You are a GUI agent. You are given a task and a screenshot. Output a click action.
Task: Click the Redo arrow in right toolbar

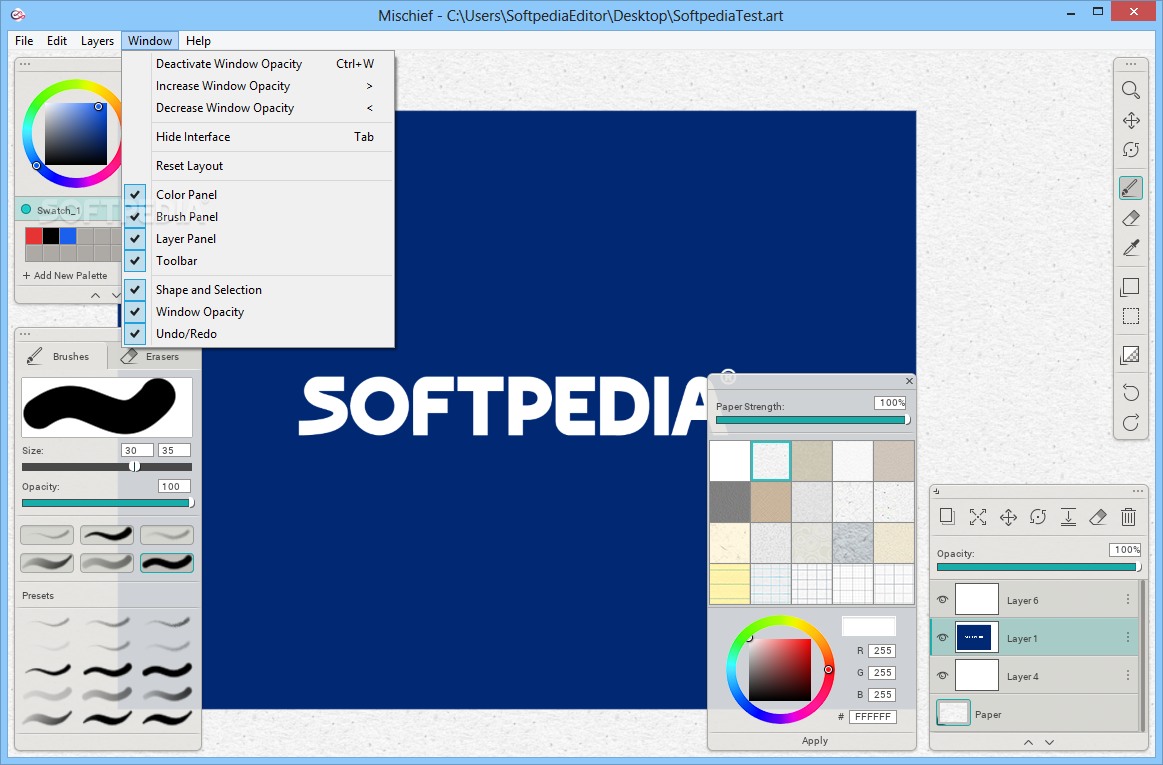[x=1130, y=423]
